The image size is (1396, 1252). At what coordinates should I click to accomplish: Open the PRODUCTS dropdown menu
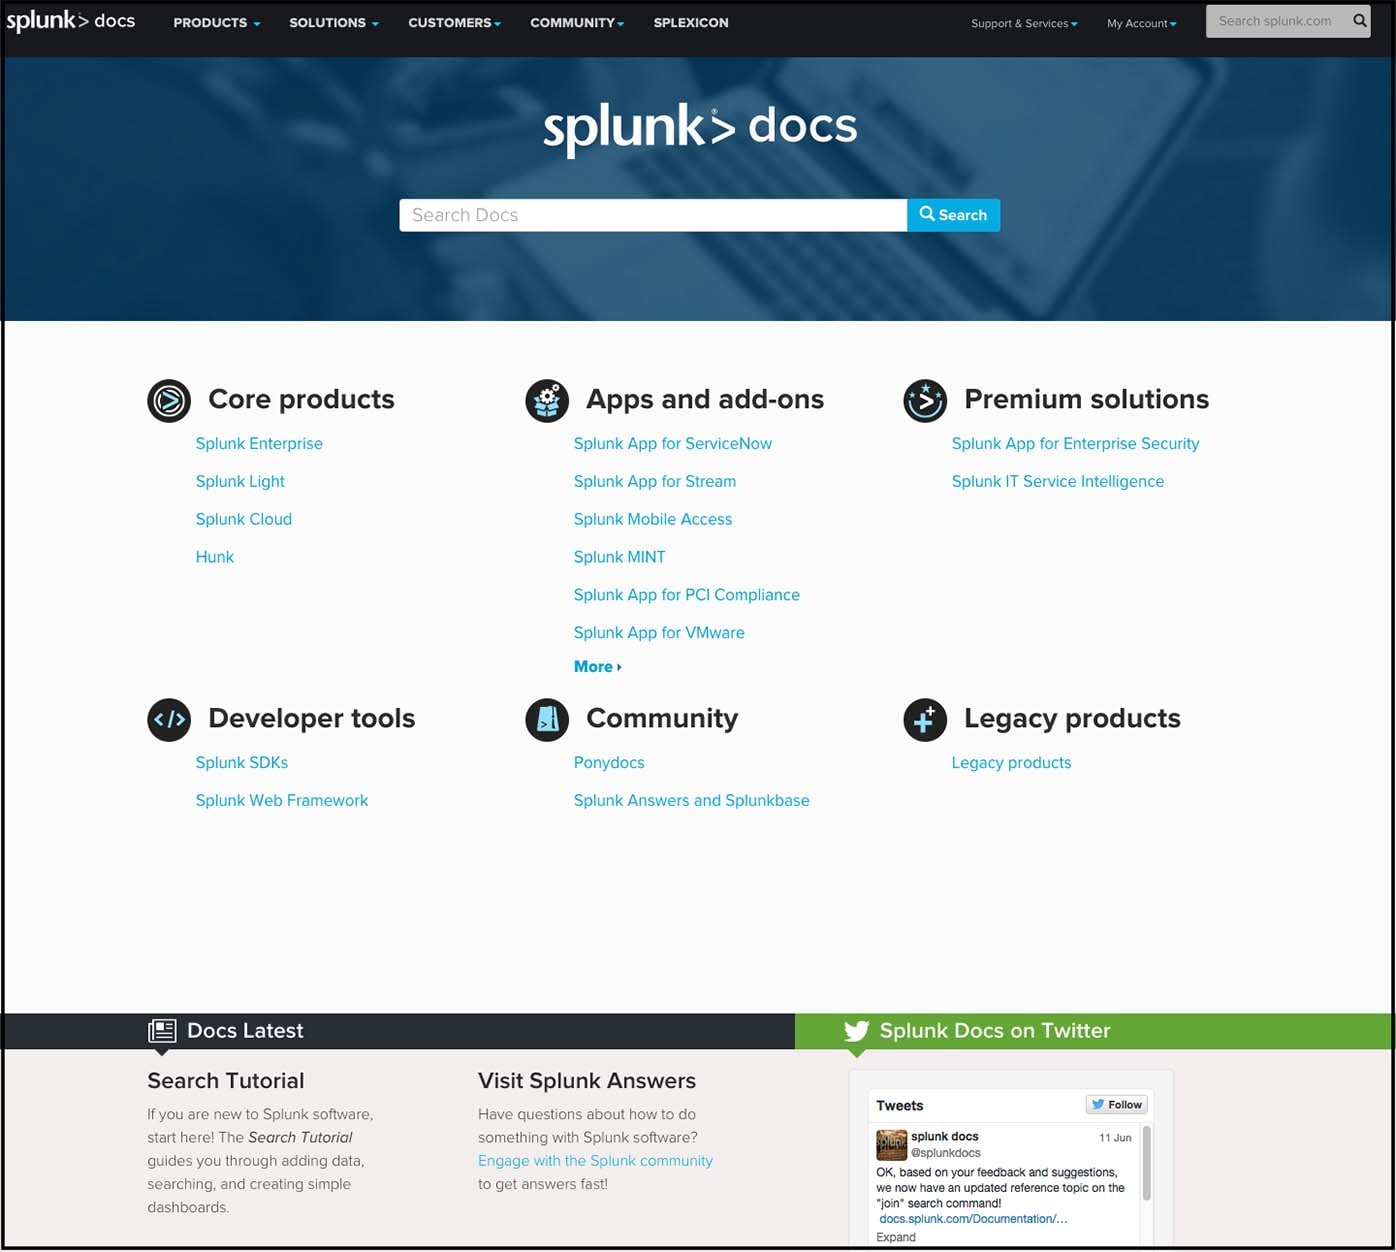(x=216, y=22)
